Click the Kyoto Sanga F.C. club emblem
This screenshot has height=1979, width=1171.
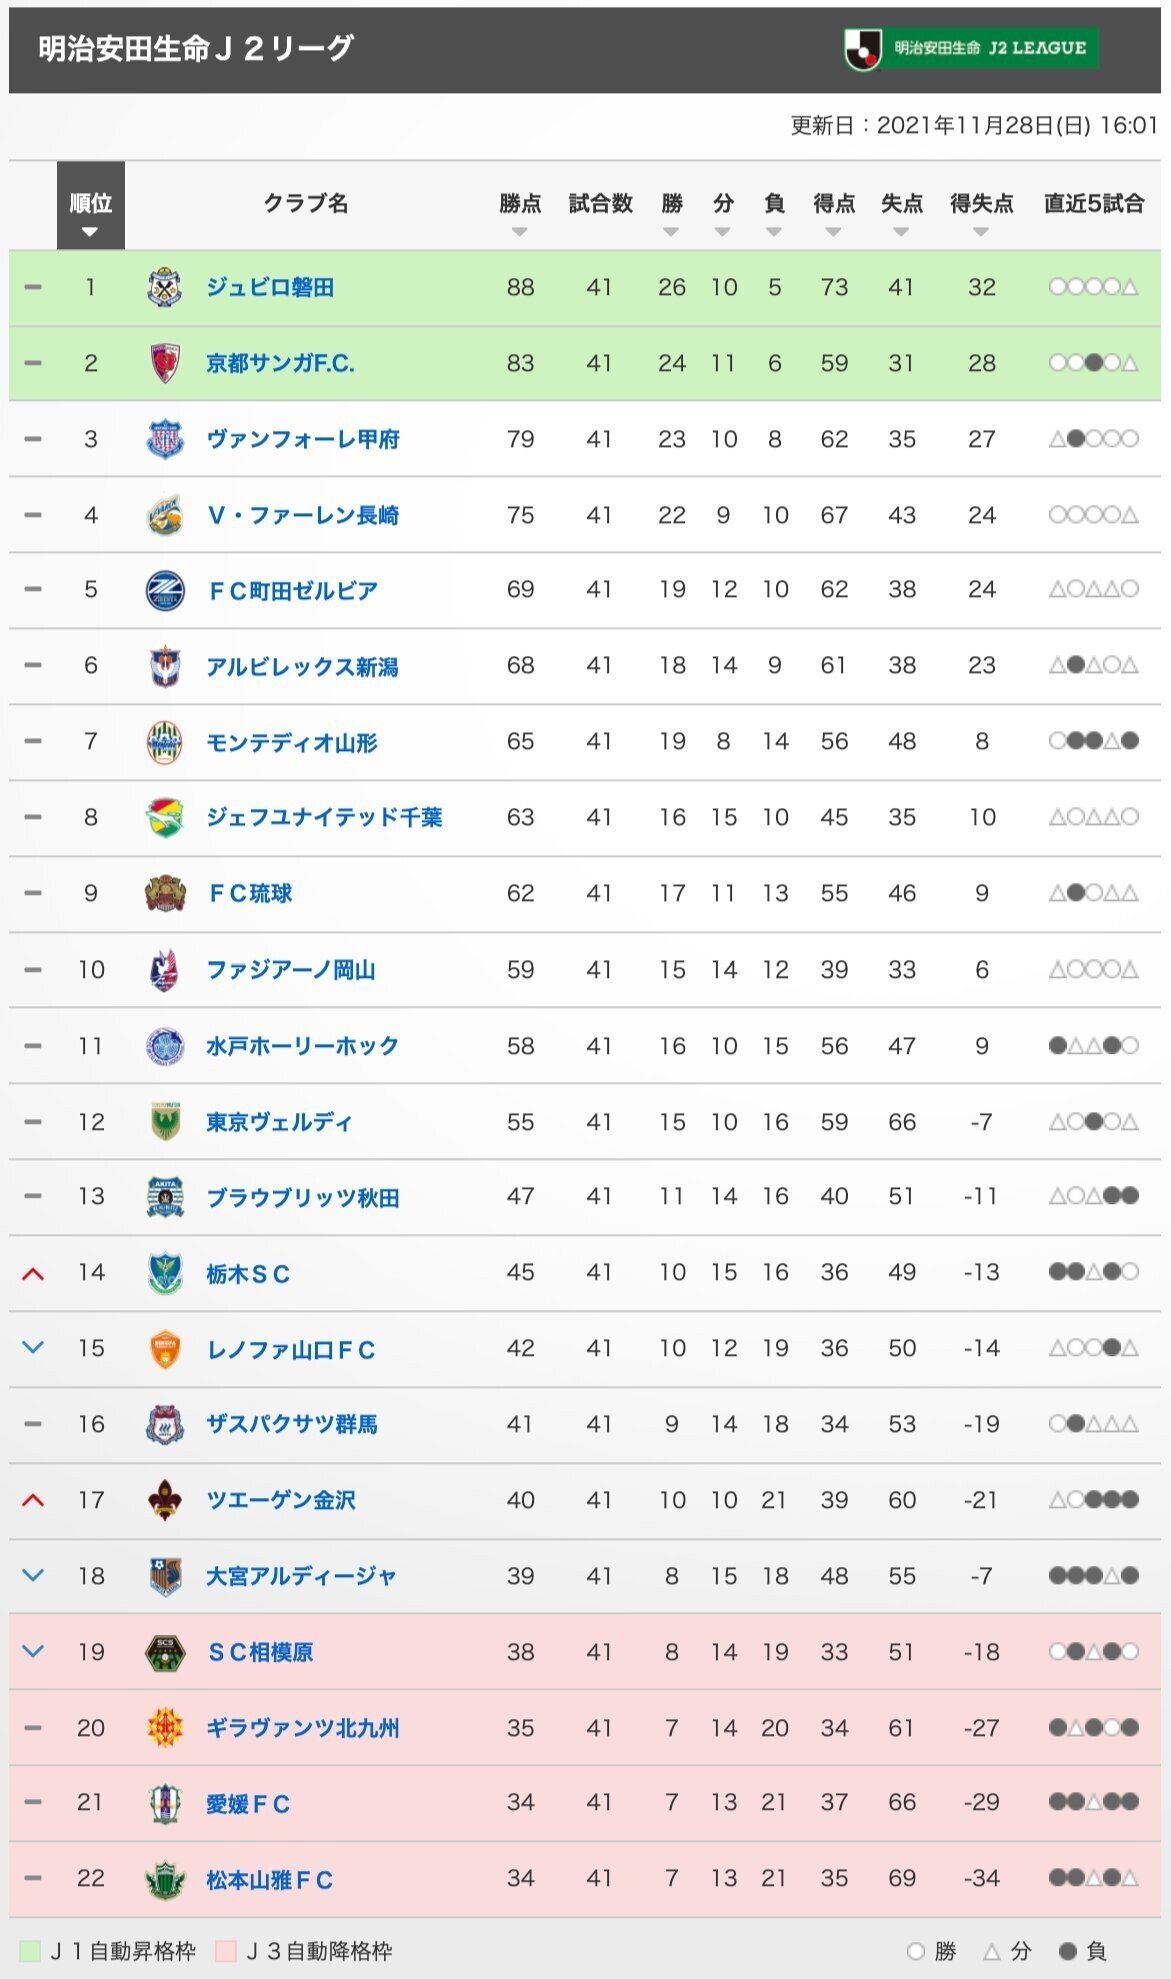click(x=165, y=363)
